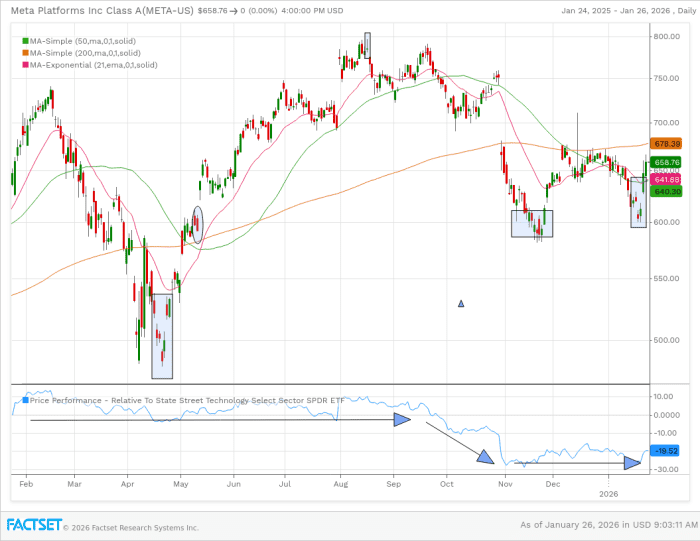Click the Jan 24, 2025 - Jan 26, 2026 date range

tap(617, 11)
